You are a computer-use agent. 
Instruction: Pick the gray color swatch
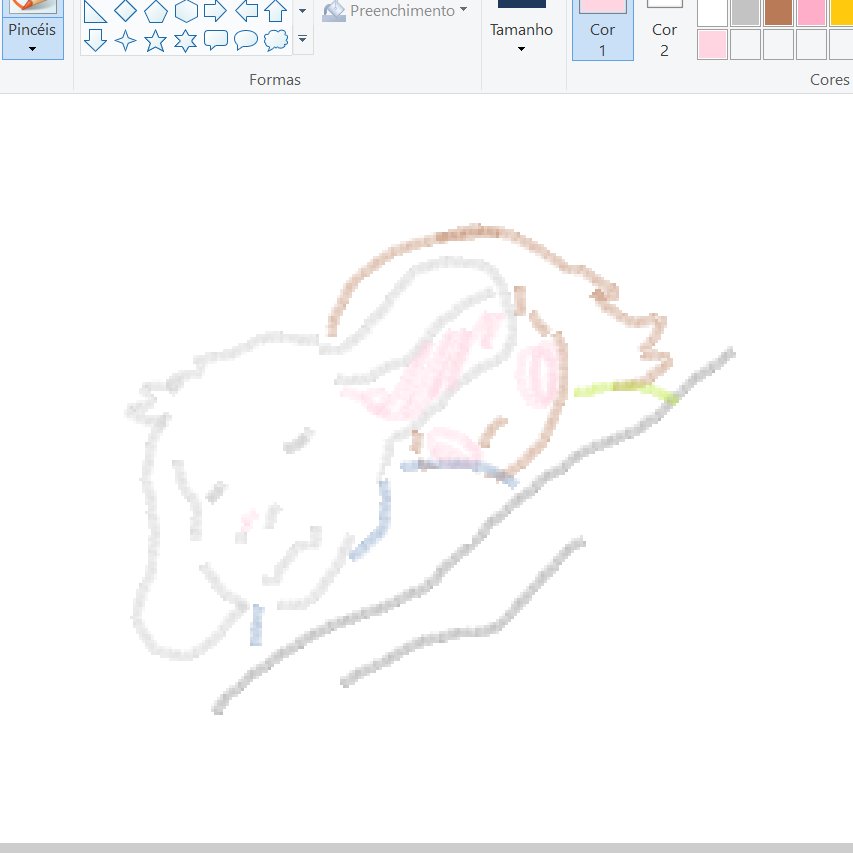(x=745, y=13)
